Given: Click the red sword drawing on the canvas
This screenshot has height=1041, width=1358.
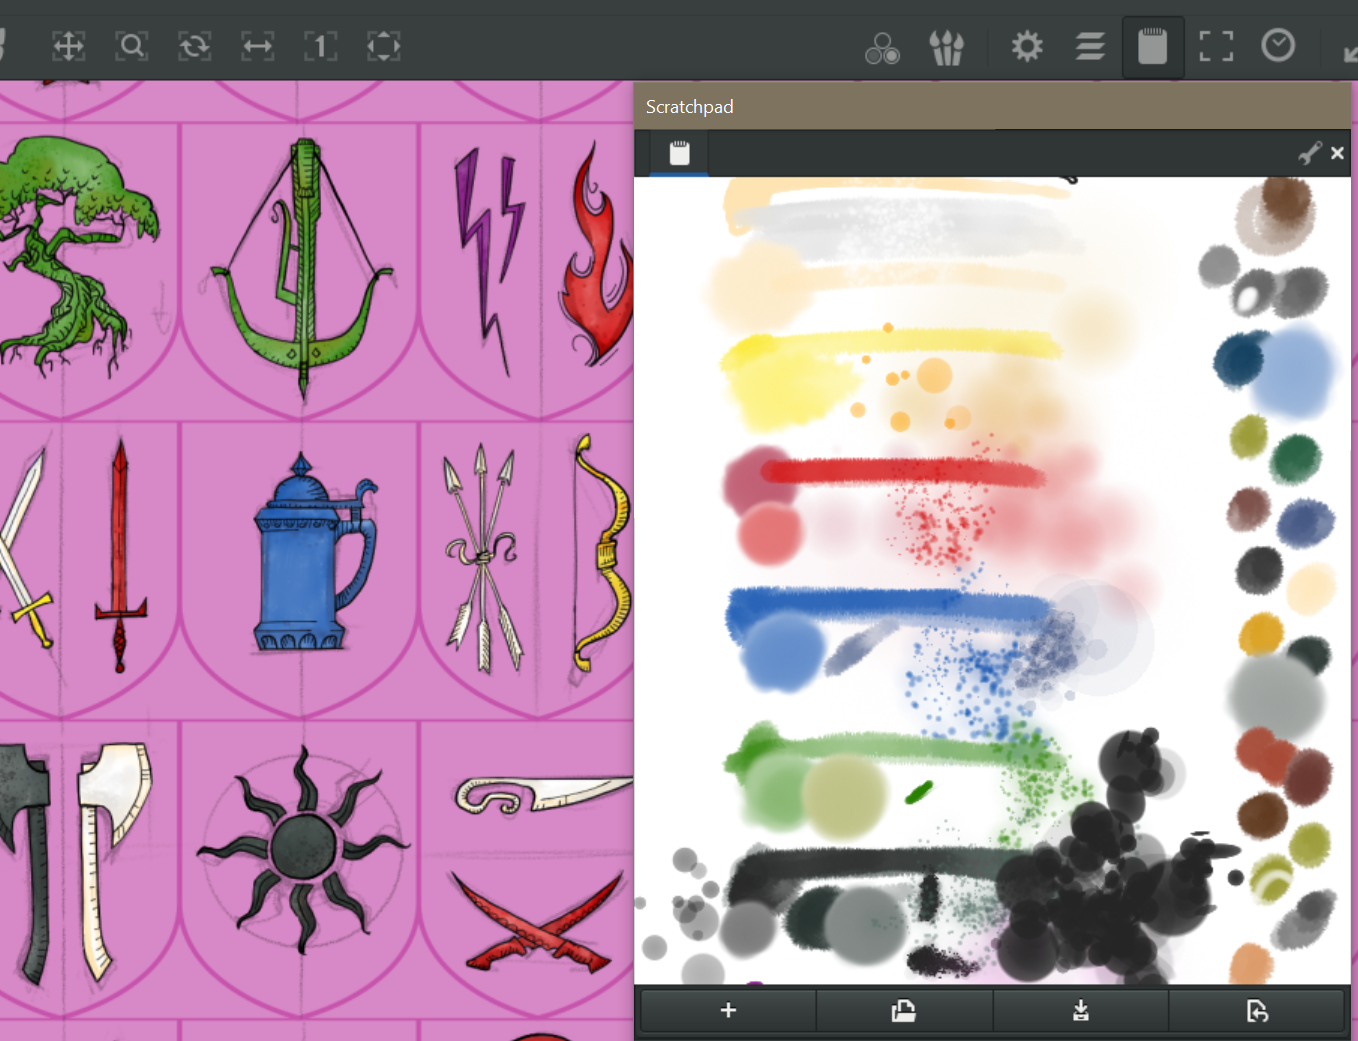Looking at the screenshot, I should pyautogui.click(x=120, y=555).
